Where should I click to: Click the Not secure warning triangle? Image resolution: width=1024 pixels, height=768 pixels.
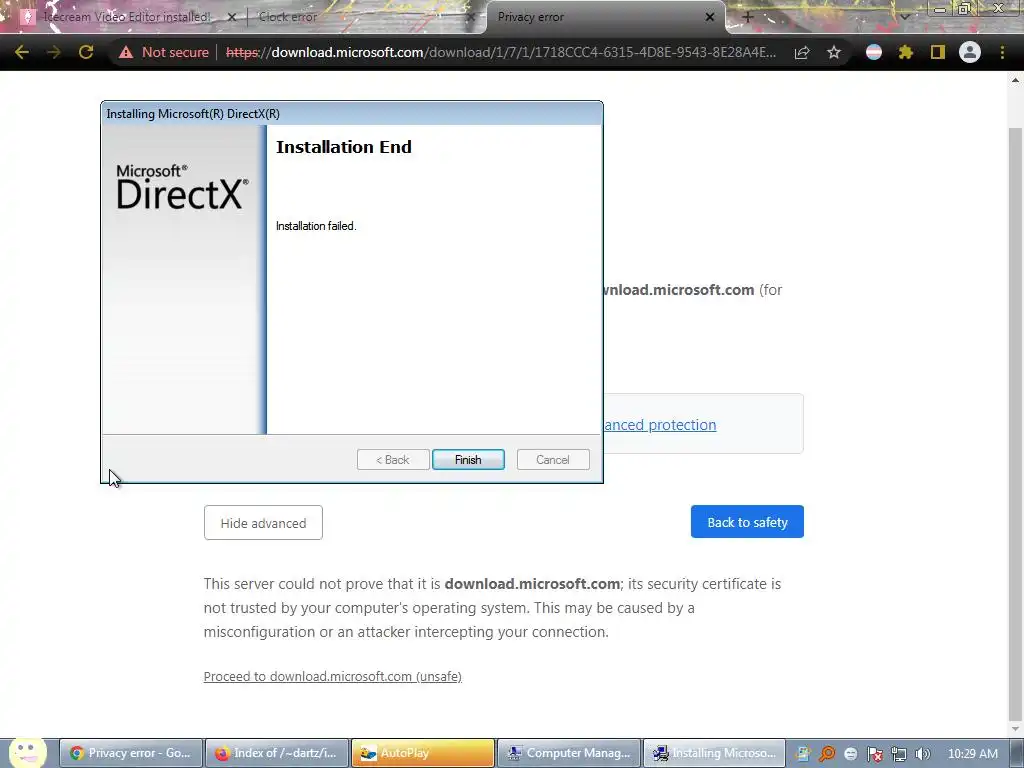[x=125, y=52]
